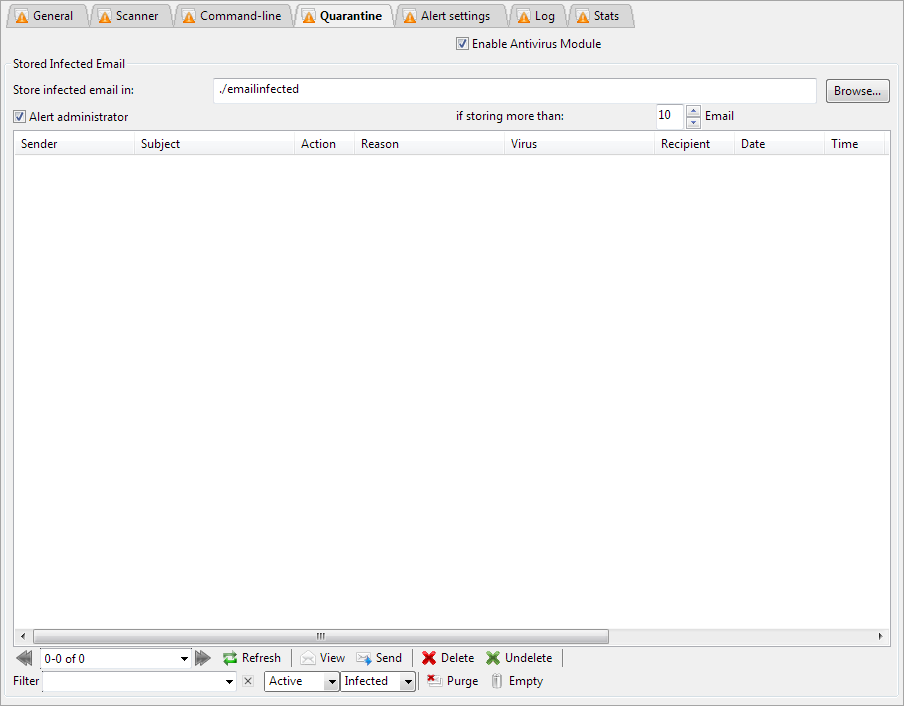The width and height of the screenshot is (904, 706).
Task: Click the Send mail icon
Action: tap(364, 658)
